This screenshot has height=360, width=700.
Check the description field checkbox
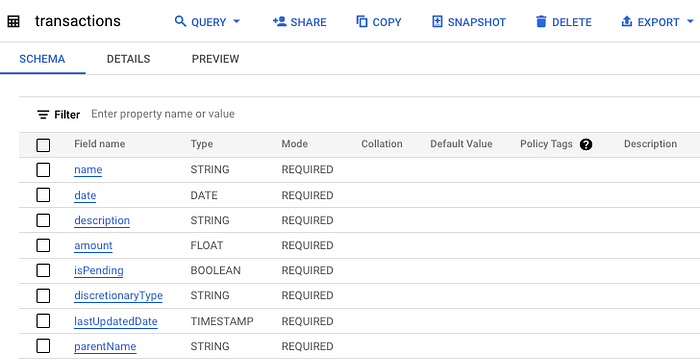pos(43,220)
